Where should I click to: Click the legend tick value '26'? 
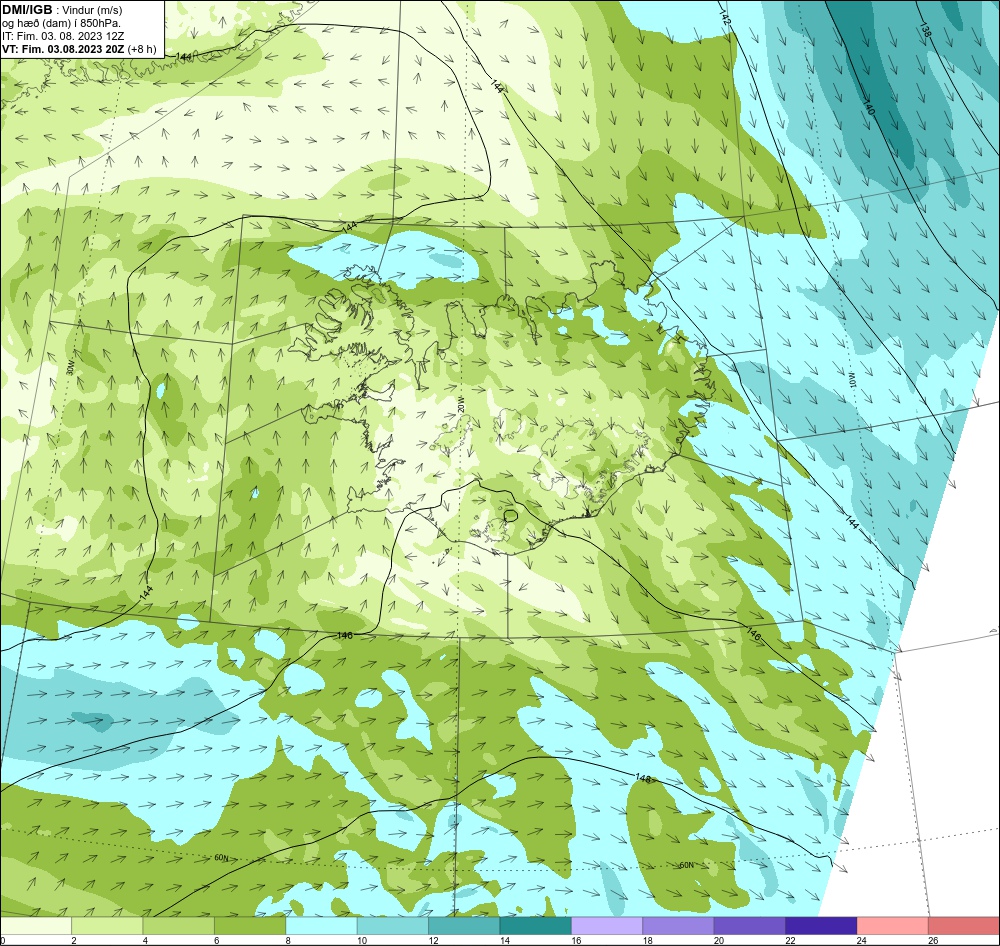coord(934,940)
